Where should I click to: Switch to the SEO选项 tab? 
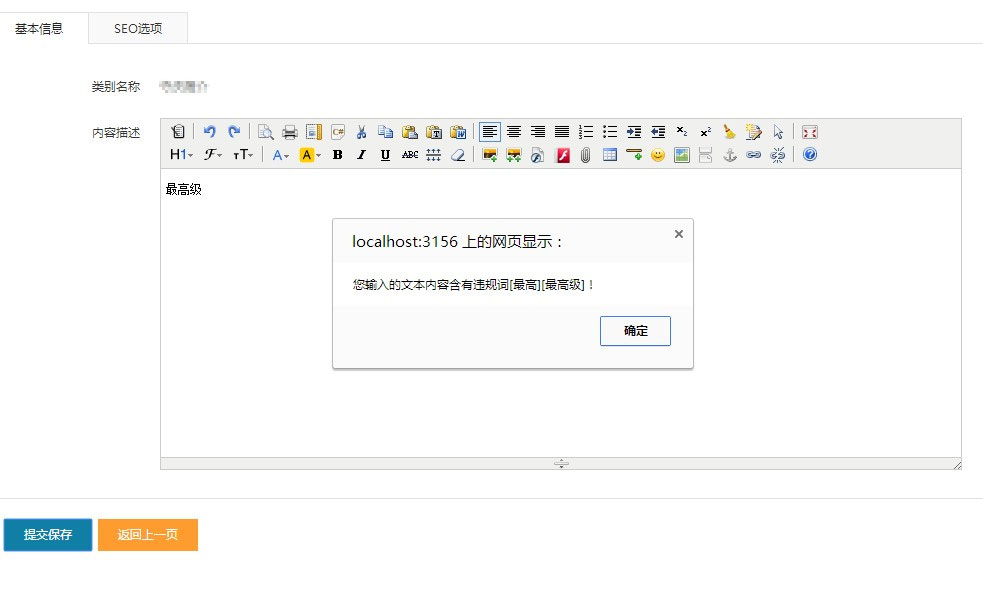tap(138, 29)
